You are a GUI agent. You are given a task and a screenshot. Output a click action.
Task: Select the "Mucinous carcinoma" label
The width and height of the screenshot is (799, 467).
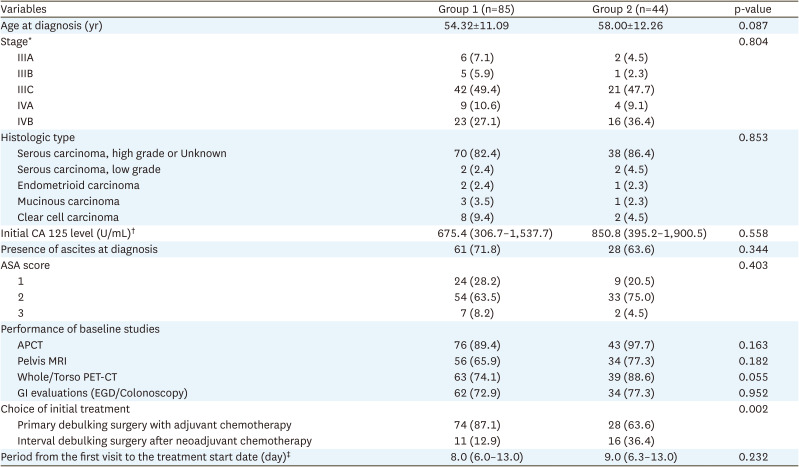pyautogui.click(x=68, y=201)
